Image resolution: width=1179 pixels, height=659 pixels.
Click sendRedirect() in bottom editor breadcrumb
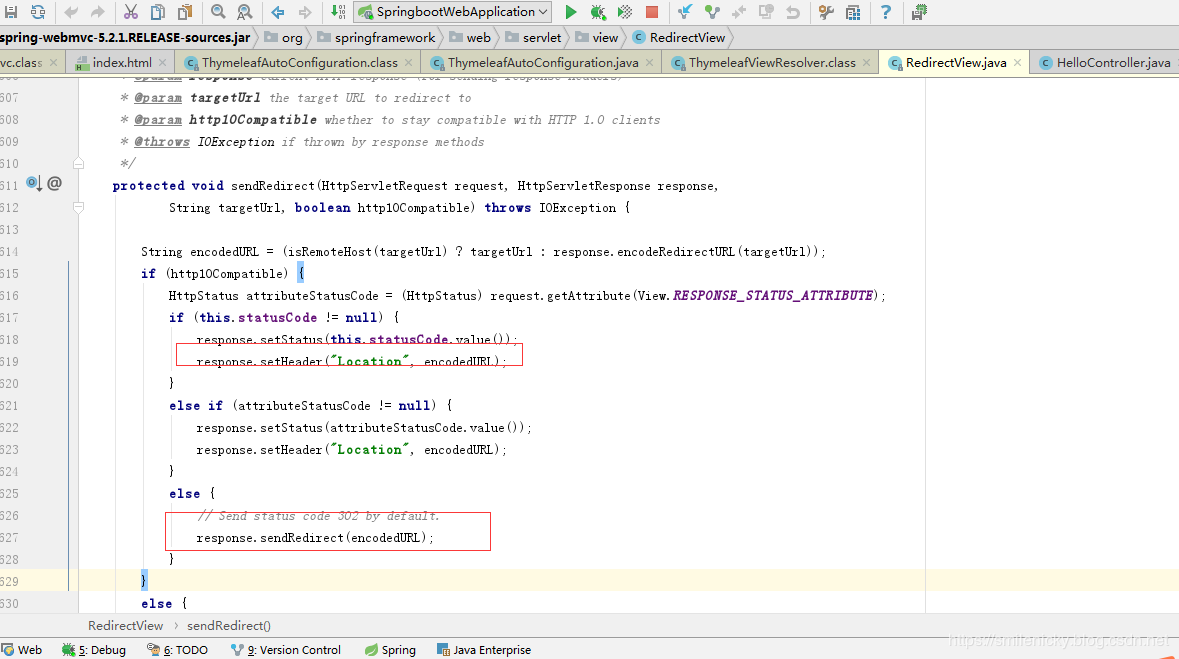pyautogui.click(x=229, y=626)
